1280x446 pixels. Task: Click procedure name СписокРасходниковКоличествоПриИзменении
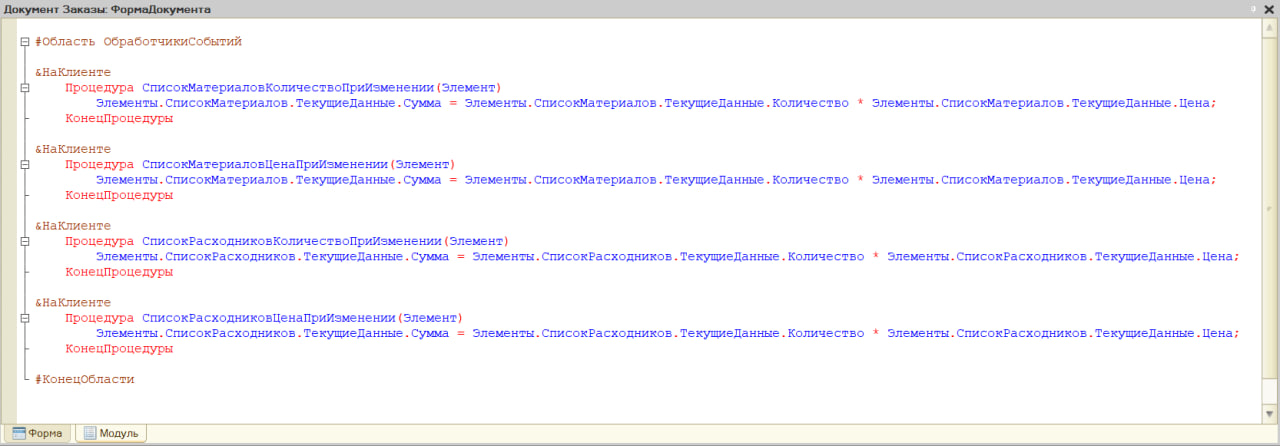click(293, 242)
